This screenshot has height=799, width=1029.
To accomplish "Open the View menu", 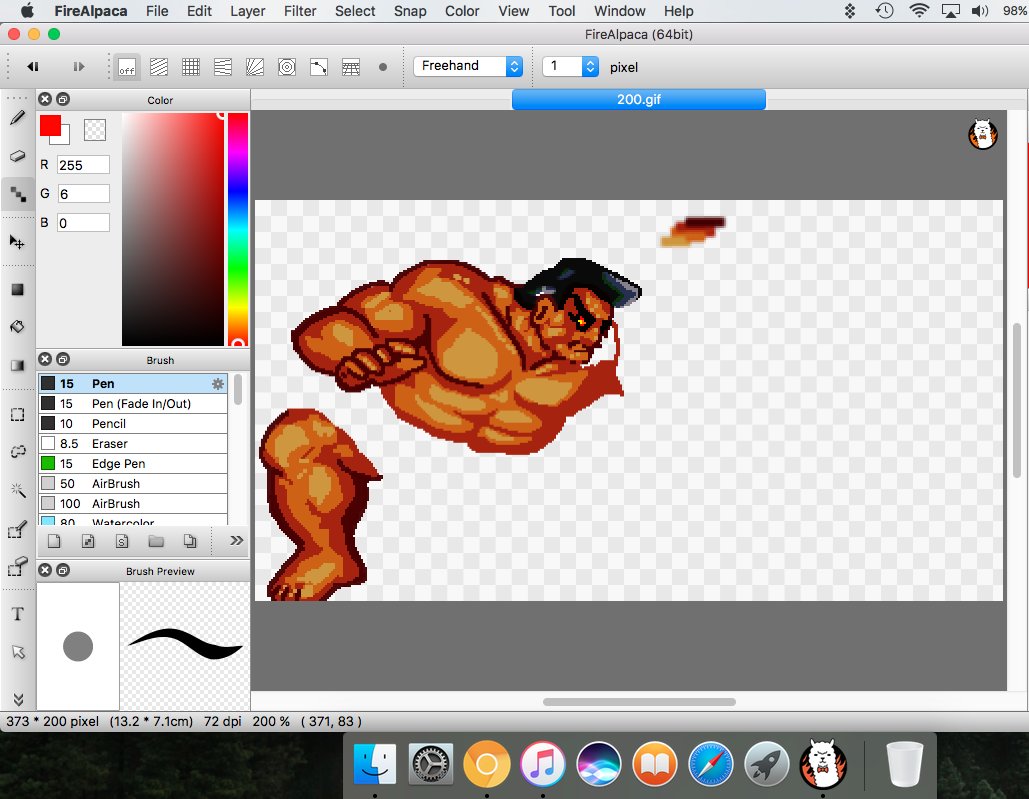I will point(513,11).
